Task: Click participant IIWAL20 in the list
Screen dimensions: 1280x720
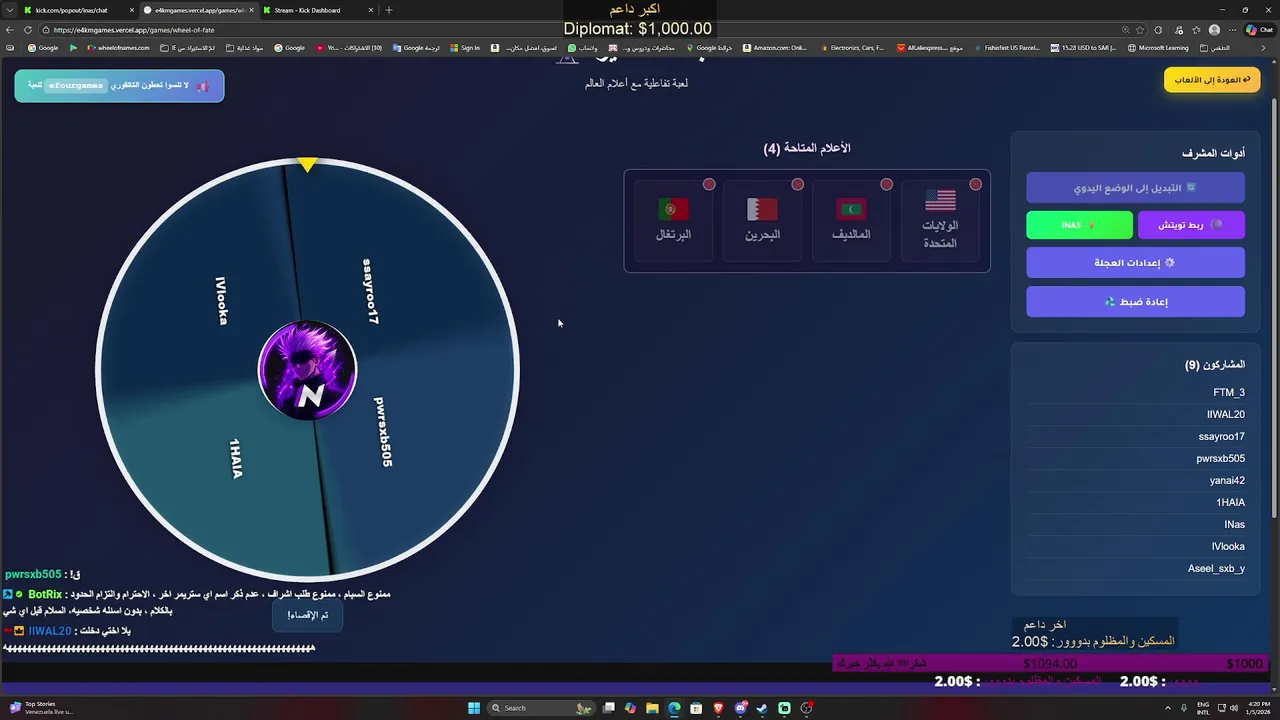Action: point(1136,414)
